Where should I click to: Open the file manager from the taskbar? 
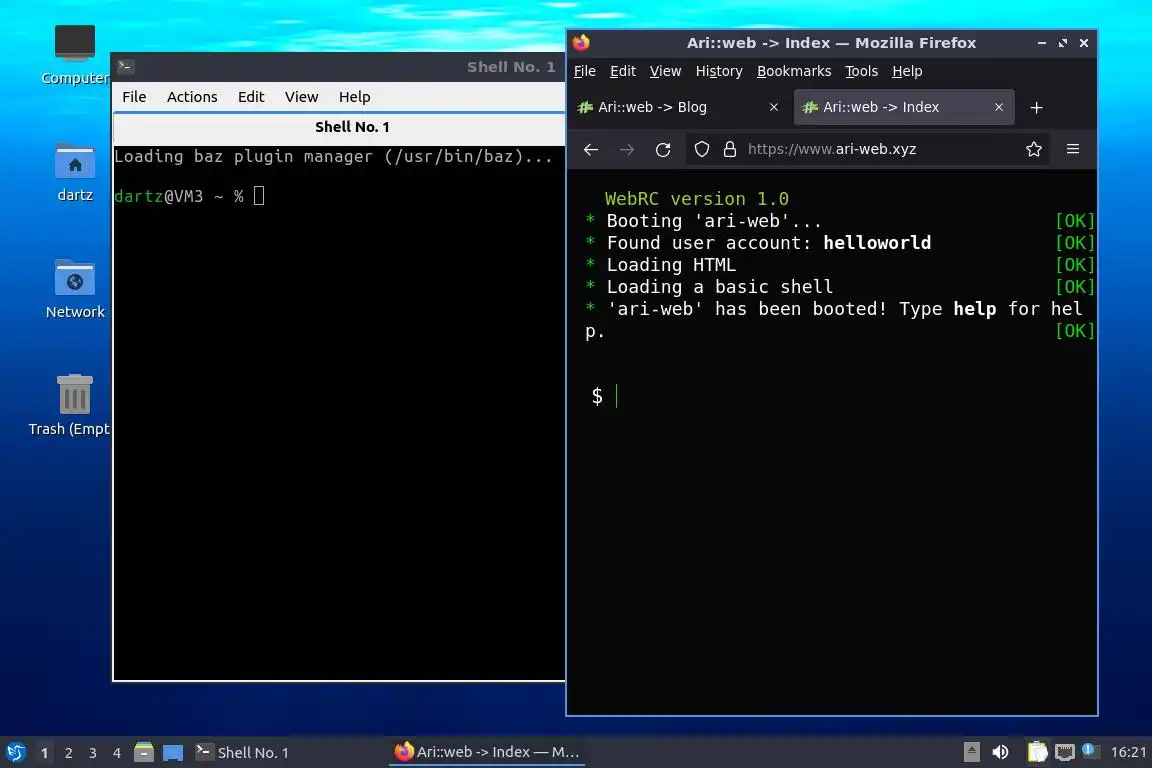(144, 753)
